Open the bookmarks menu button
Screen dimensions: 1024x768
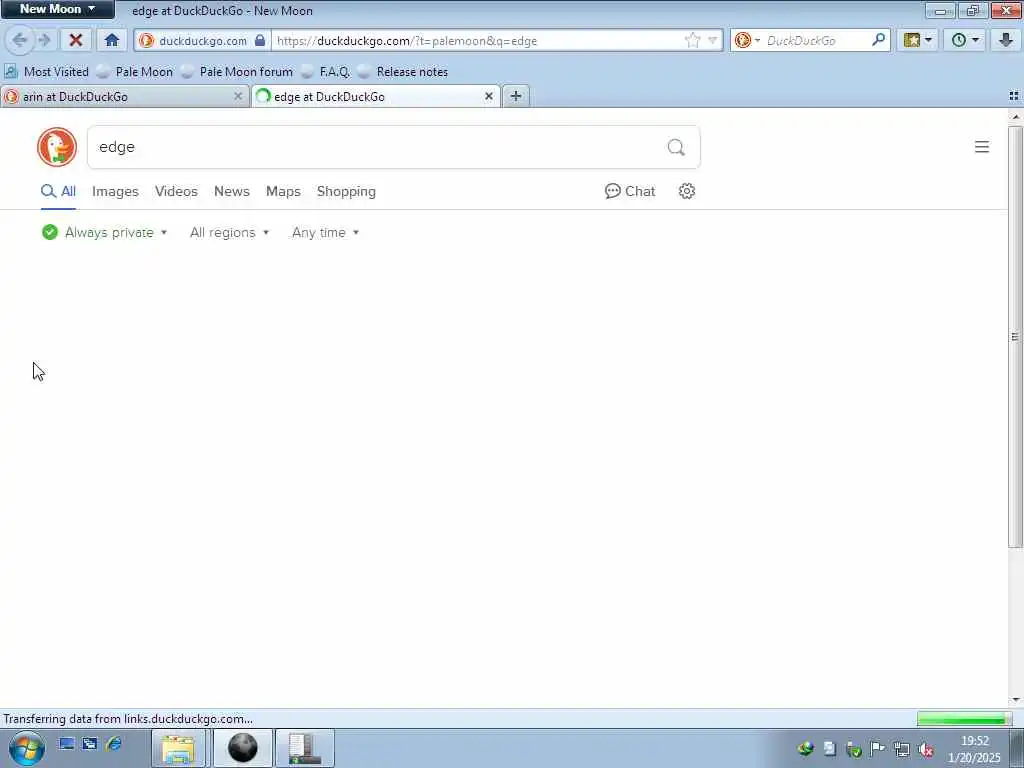point(918,40)
